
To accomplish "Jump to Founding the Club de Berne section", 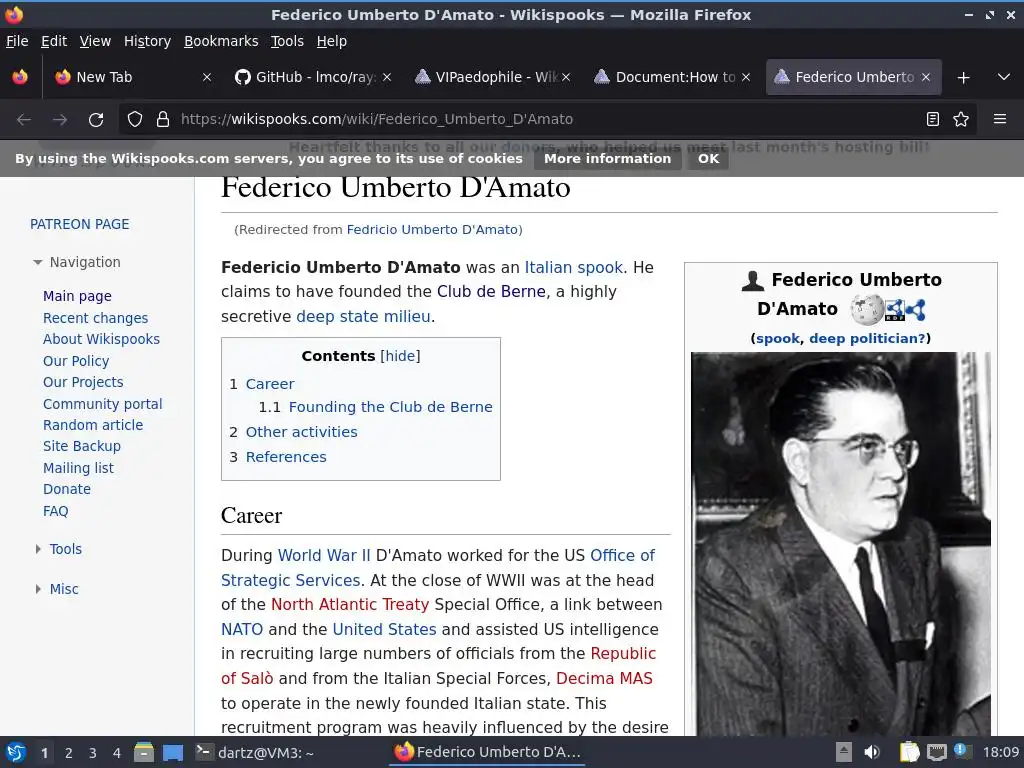I will [391, 407].
